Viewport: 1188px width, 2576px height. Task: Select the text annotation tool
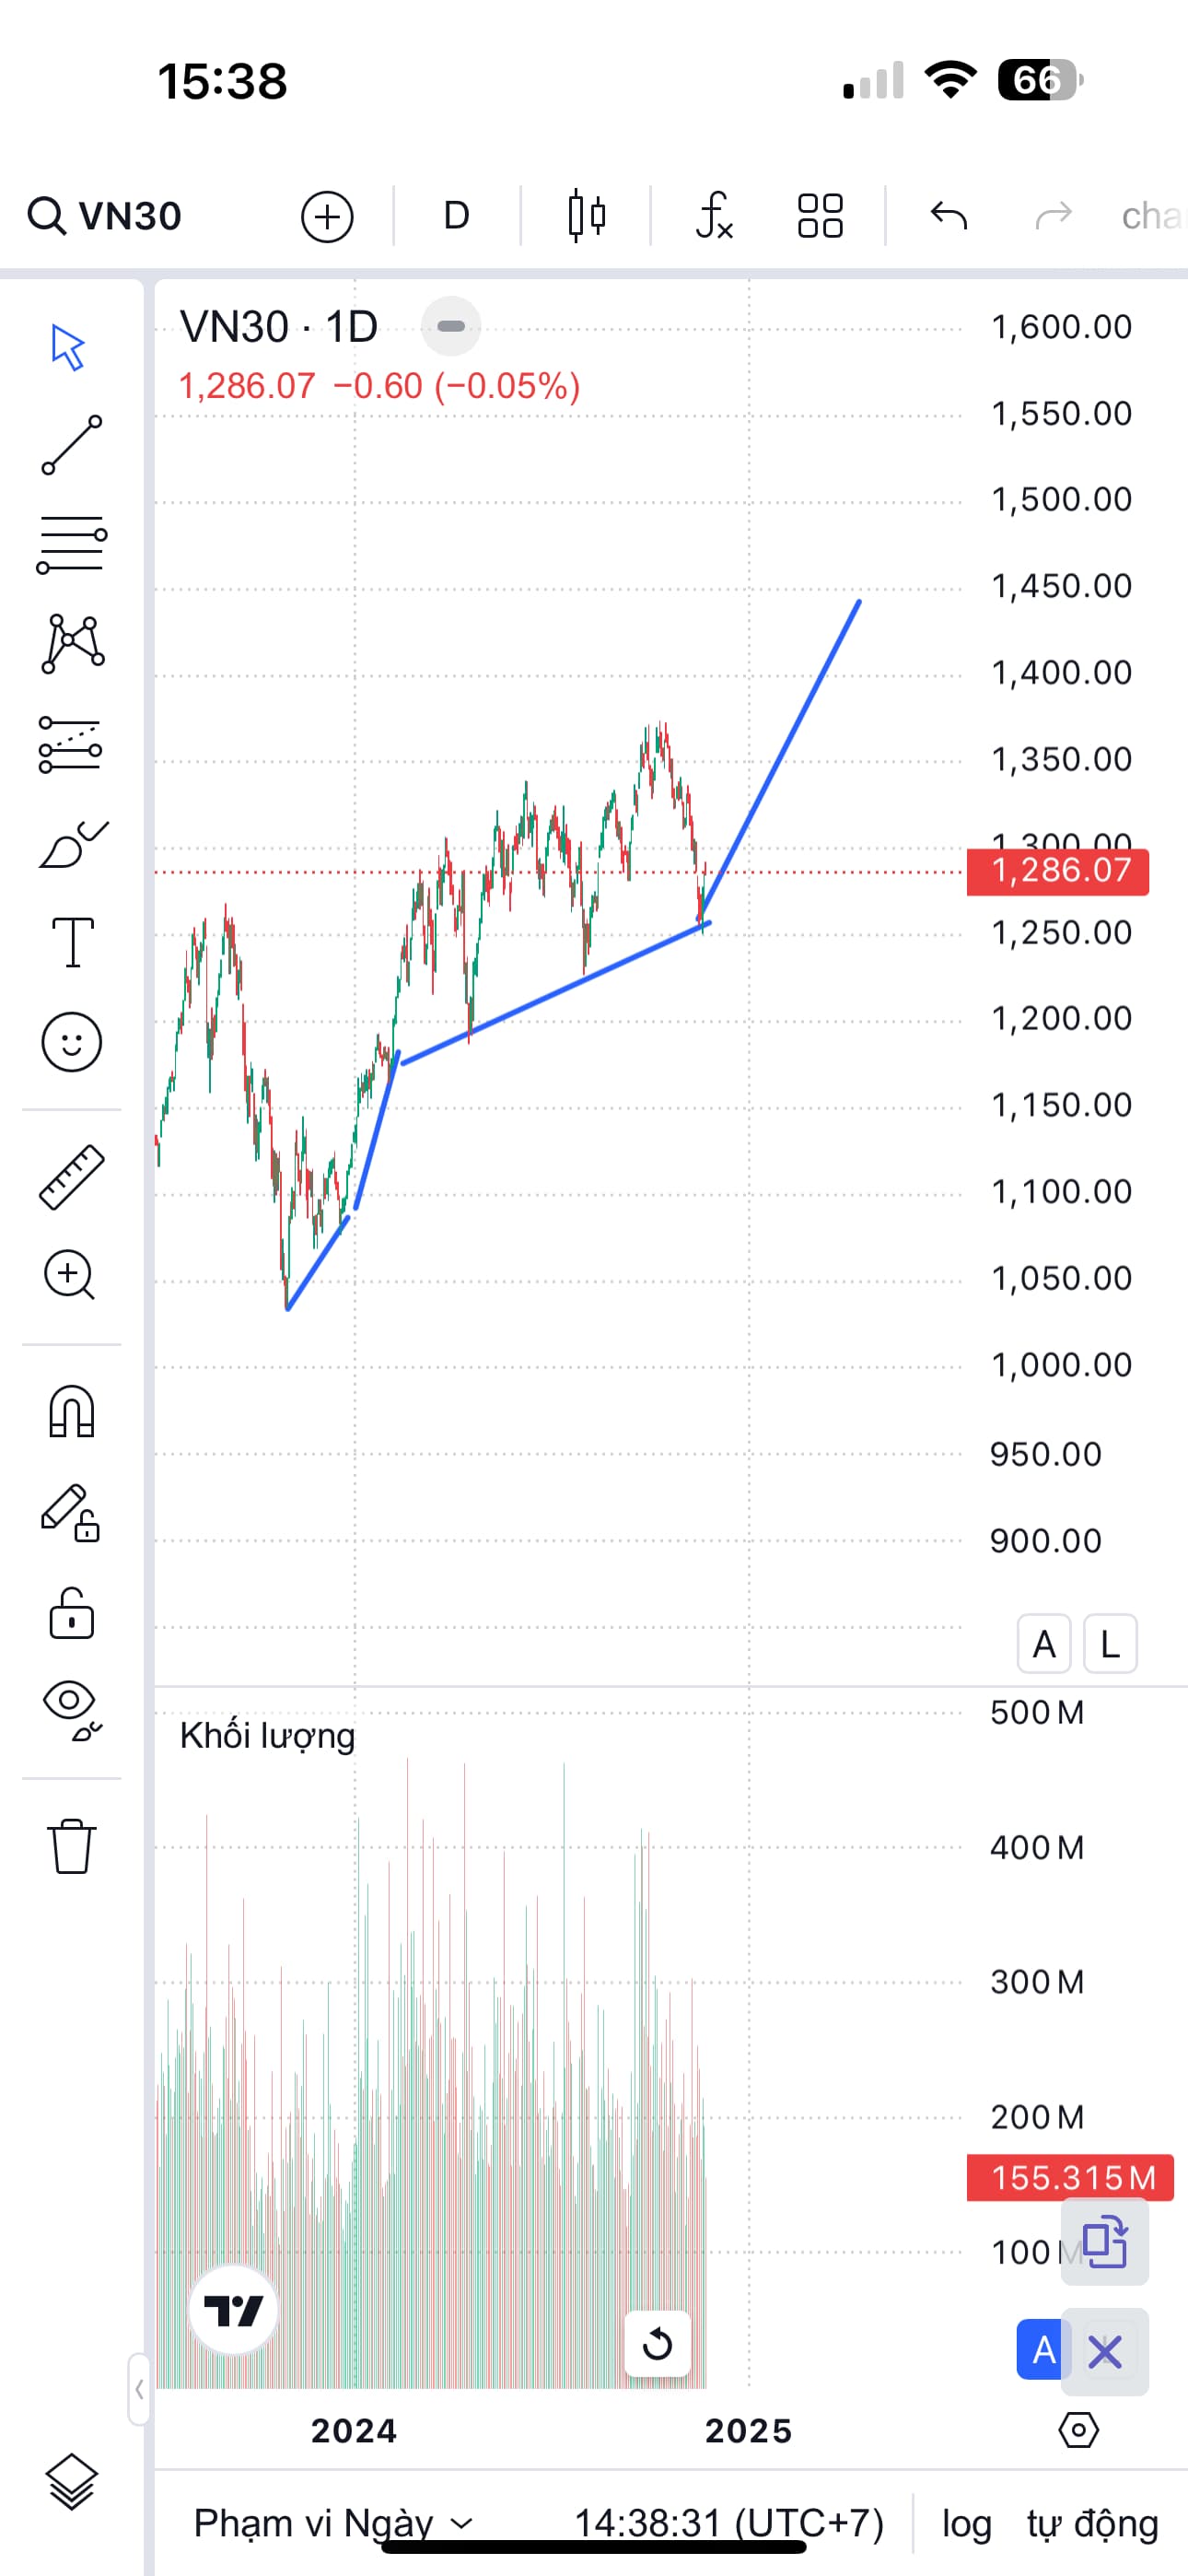point(72,942)
